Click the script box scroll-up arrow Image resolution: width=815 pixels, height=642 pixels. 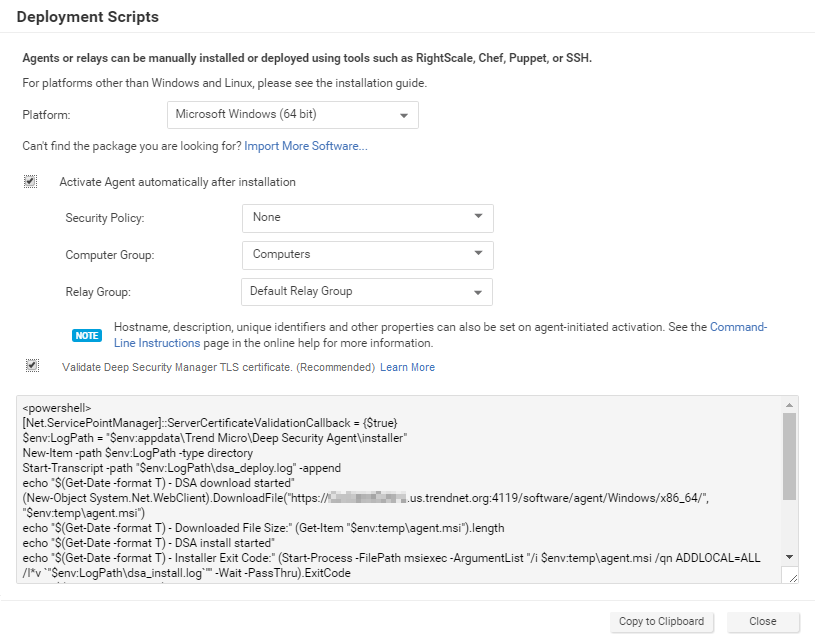tap(789, 405)
